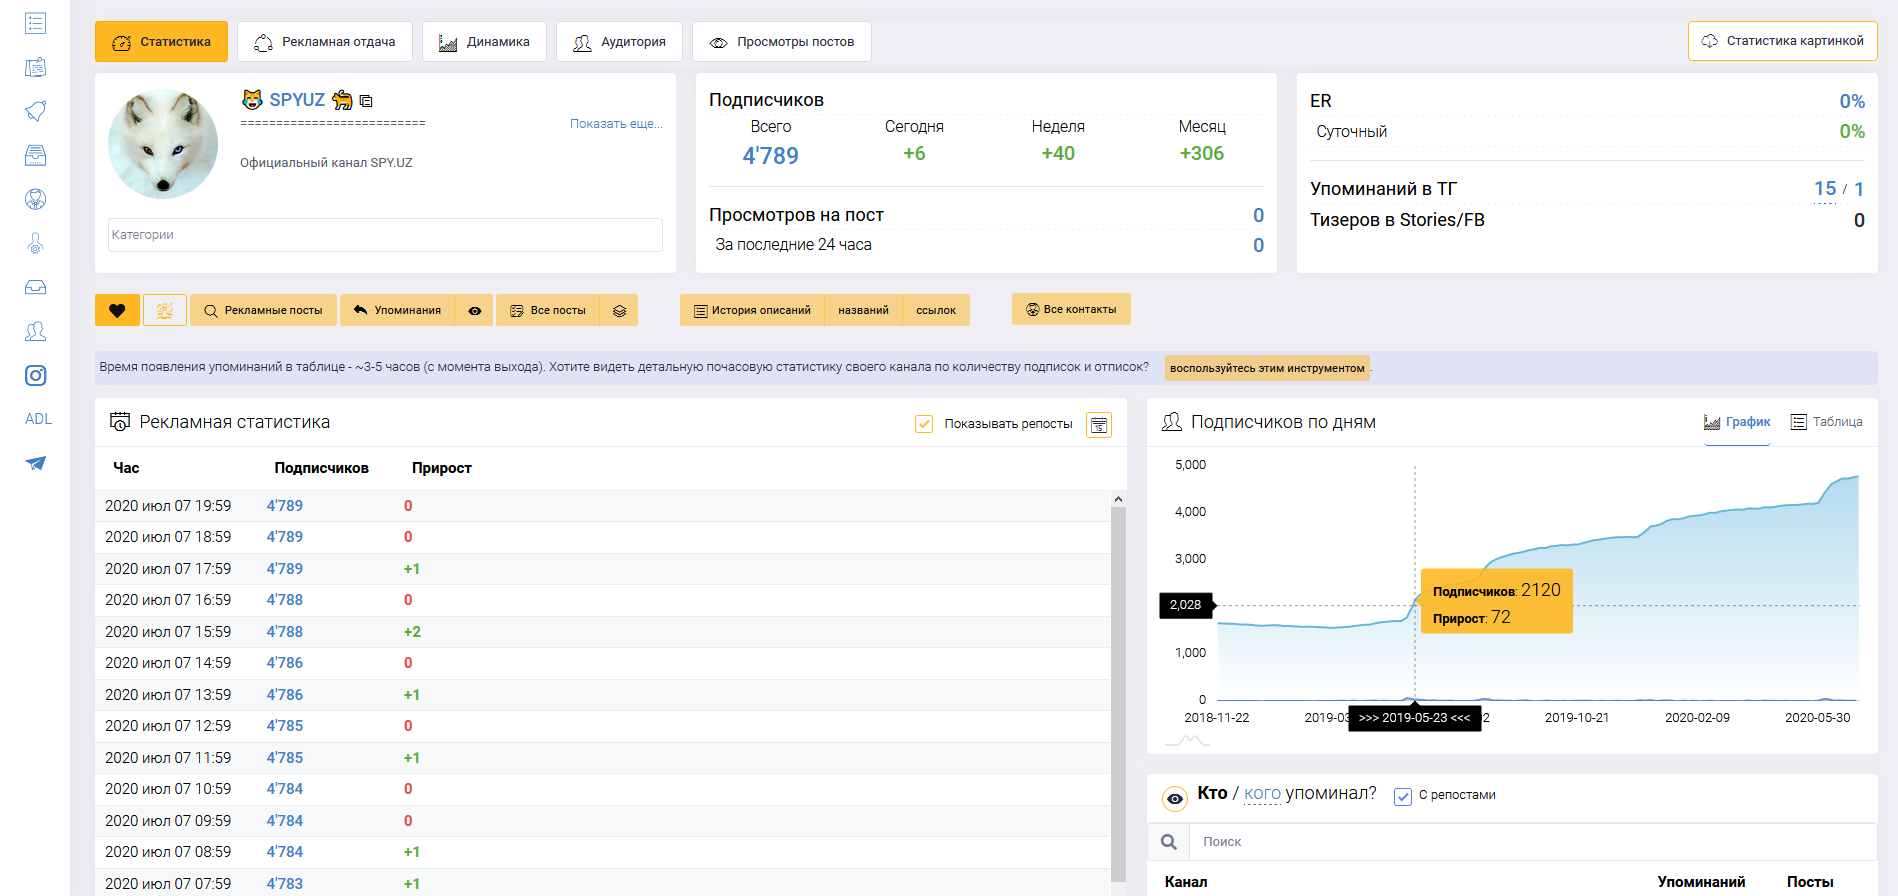Screen dimensions: 1898x896
Task: Switch subscribers view to Таблица
Action: click(x=1826, y=422)
